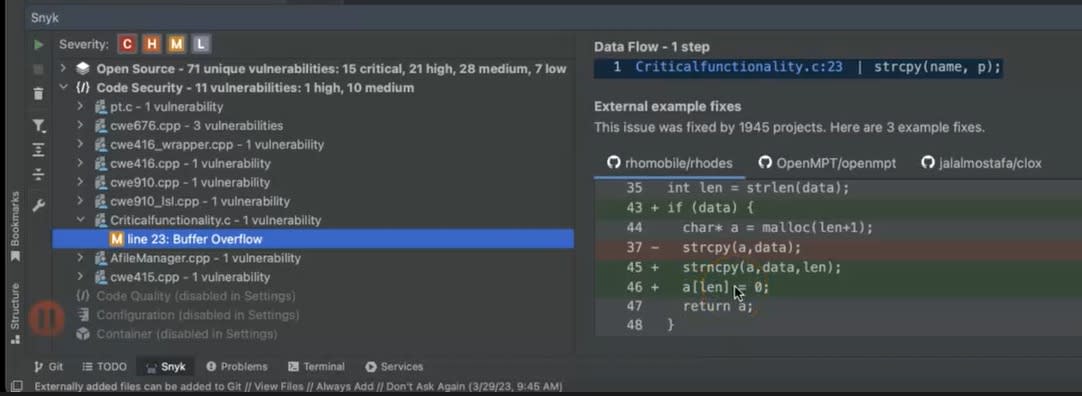Open the Snyk tool window tab
This screenshot has height=396, width=1082.
[x=166, y=366]
